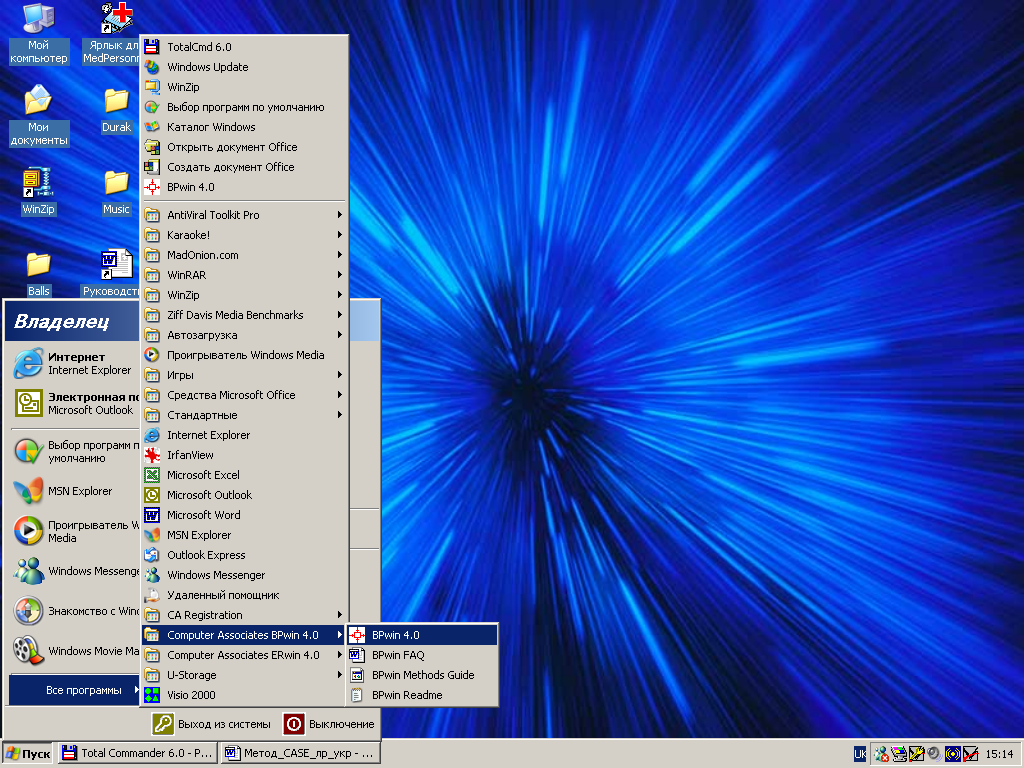Open the WinZip program group folder
Viewport: 1024px width, 768px height.
[x=244, y=295]
